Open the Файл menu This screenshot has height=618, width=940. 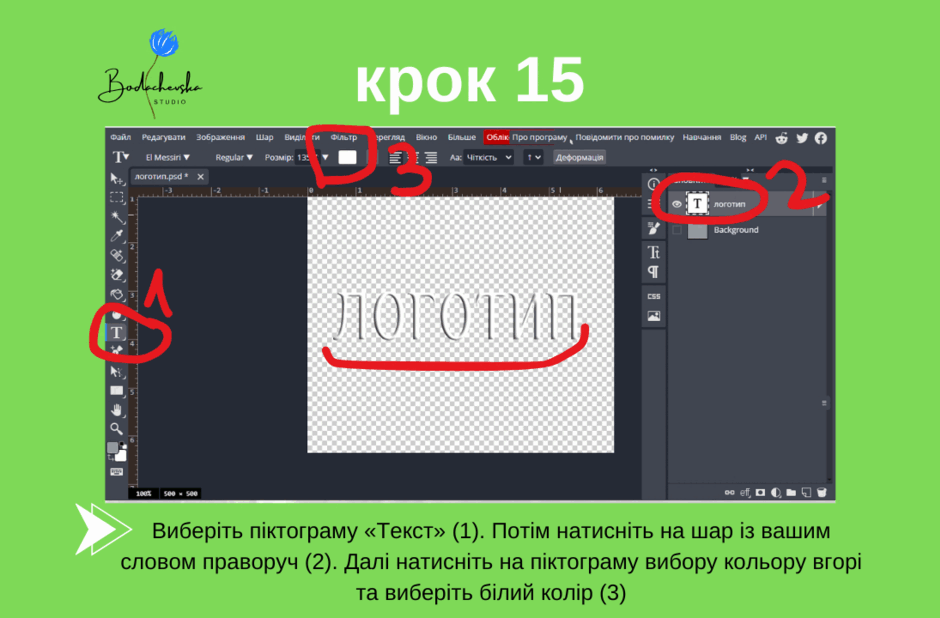tap(120, 137)
